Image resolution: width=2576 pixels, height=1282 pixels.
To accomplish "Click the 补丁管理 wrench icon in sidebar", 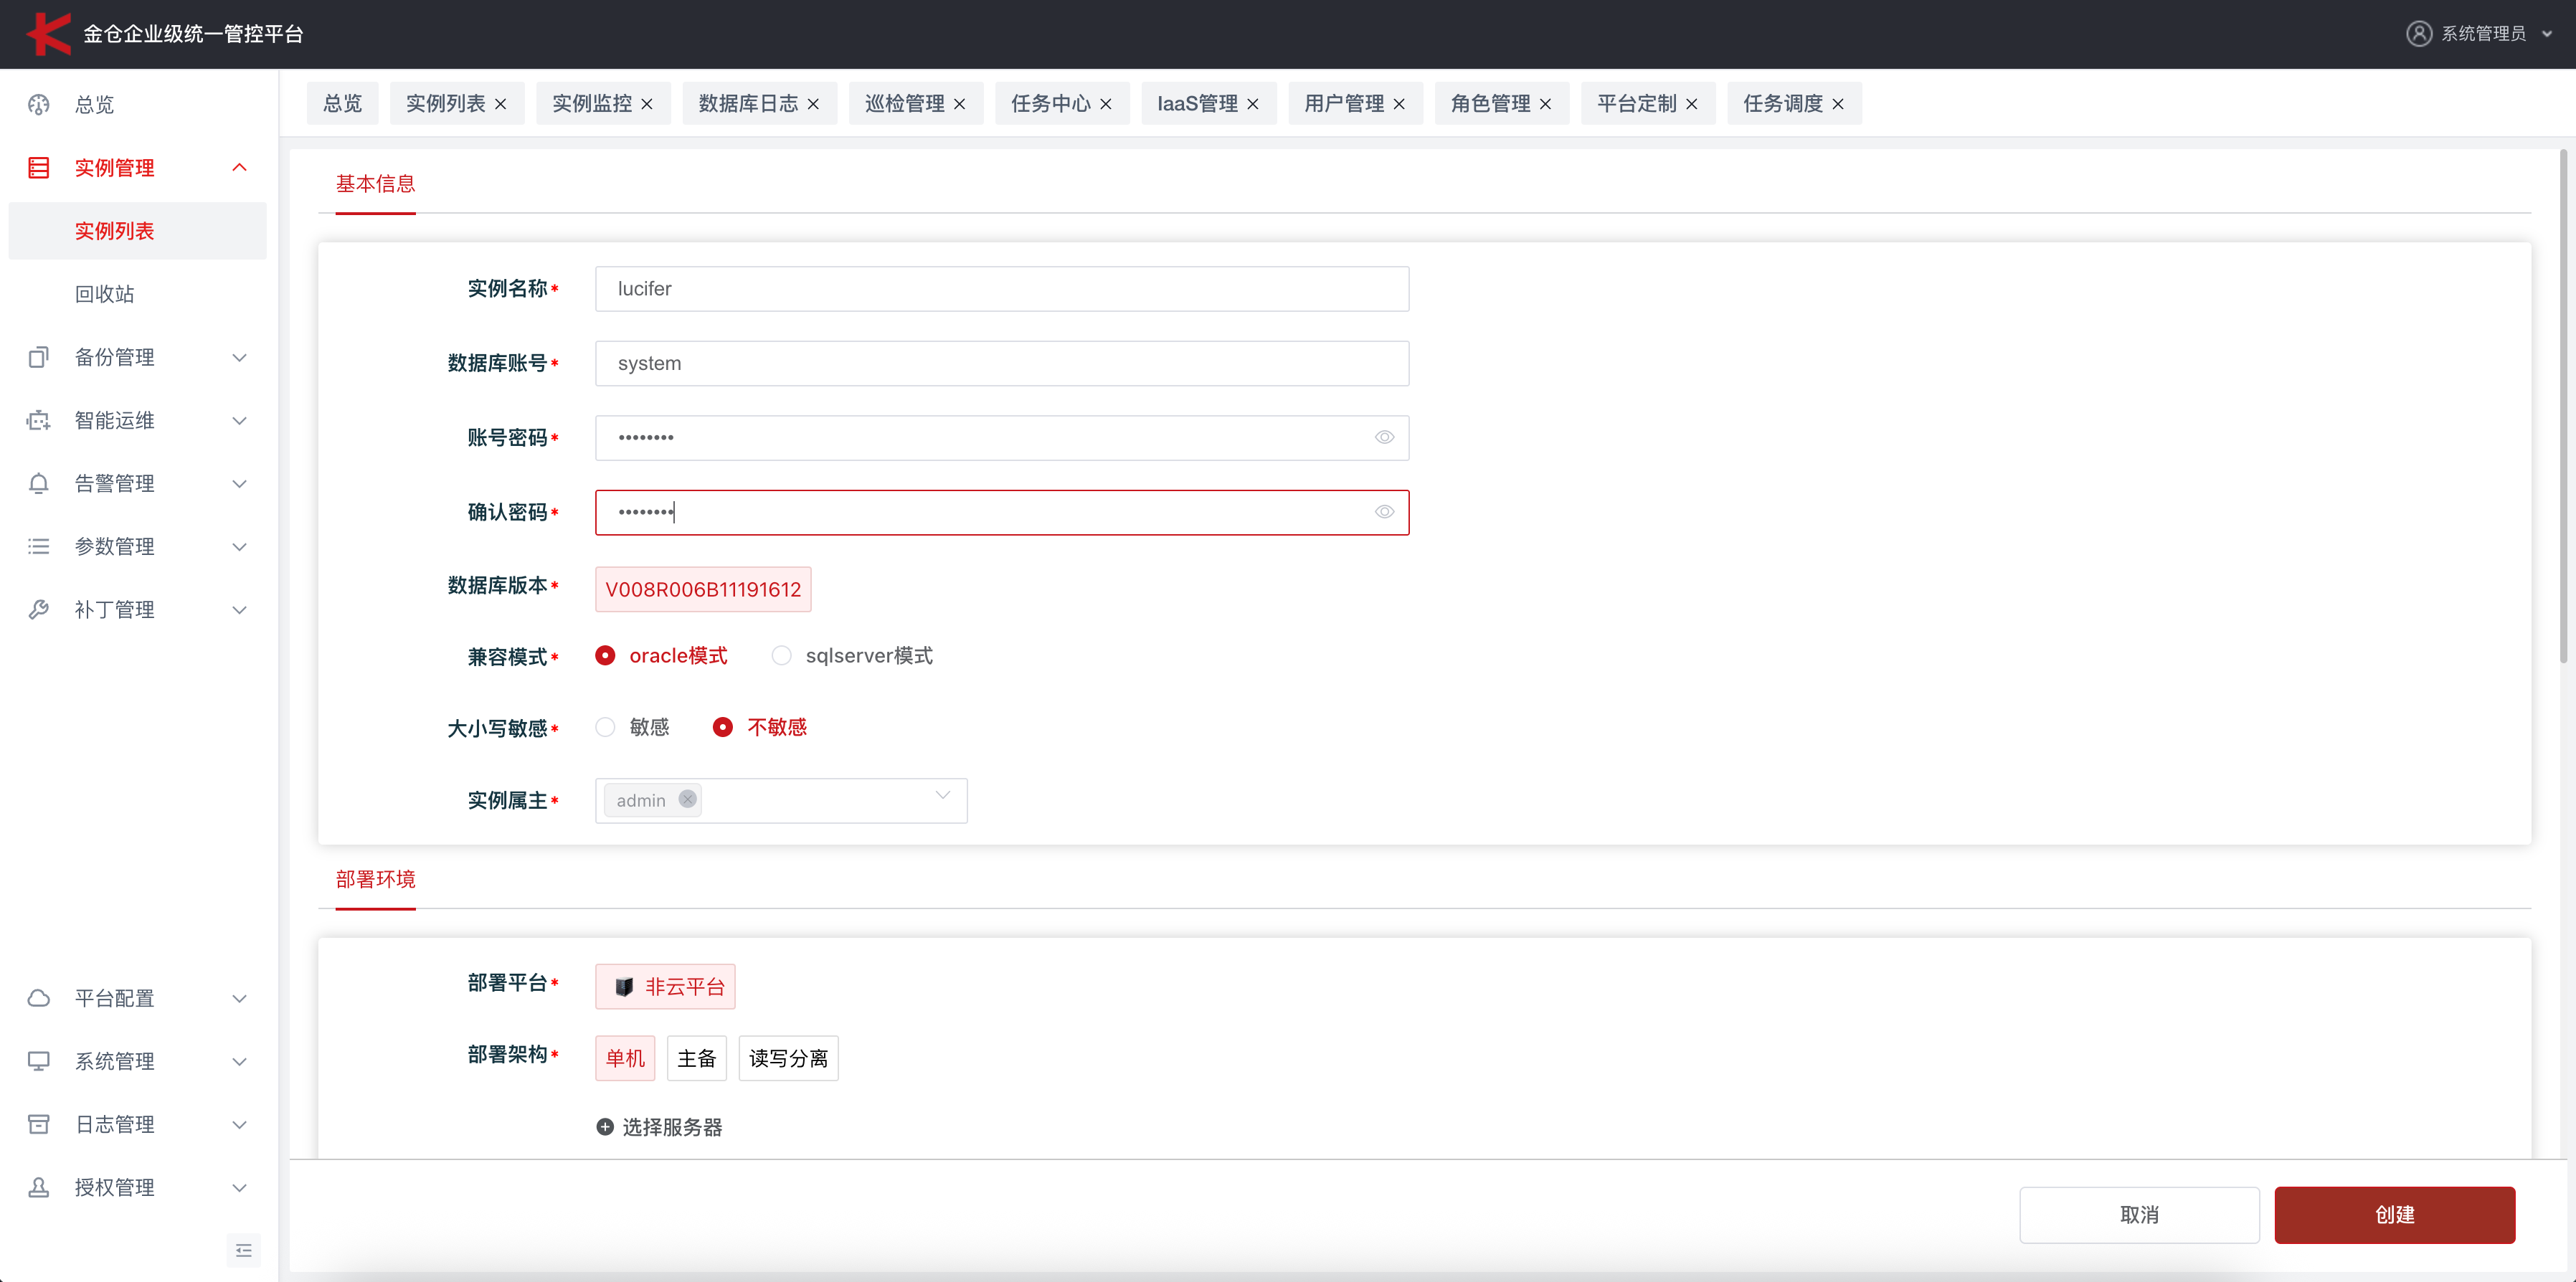I will point(39,610).
